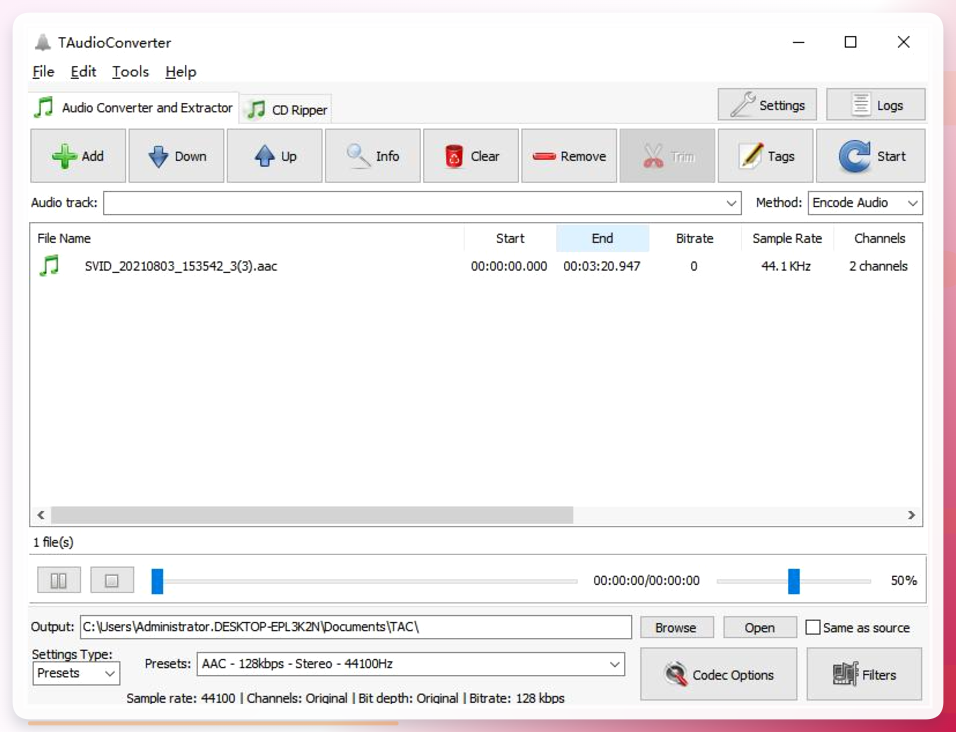The width and height of the screenshot is (956, 732).
Task: Select the Audio Converter and Extractor tab
Action: 134,108
